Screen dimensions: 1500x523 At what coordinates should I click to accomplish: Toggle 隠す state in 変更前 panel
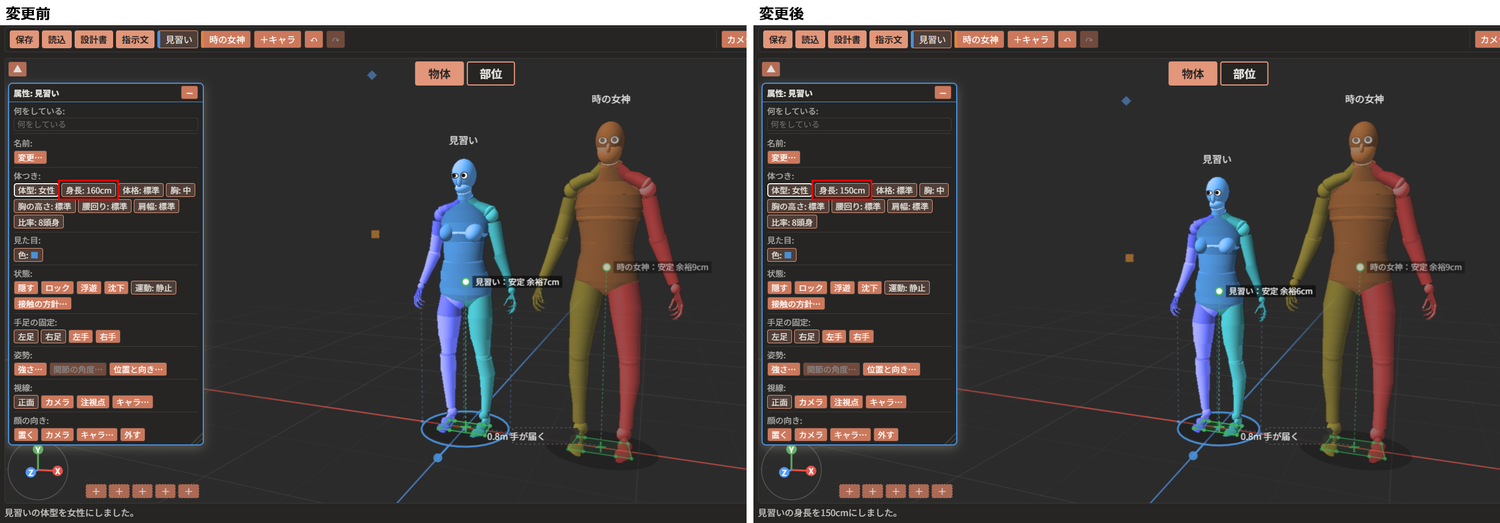pos(25,288)
